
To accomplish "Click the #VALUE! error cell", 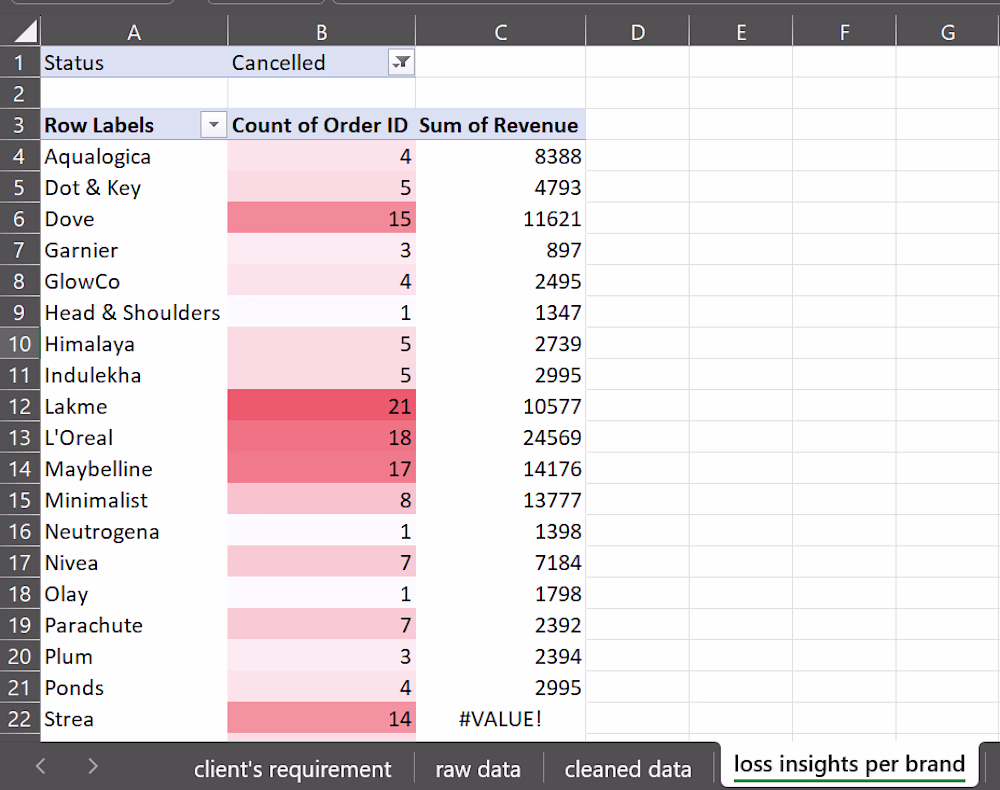I will click(501, 719).
